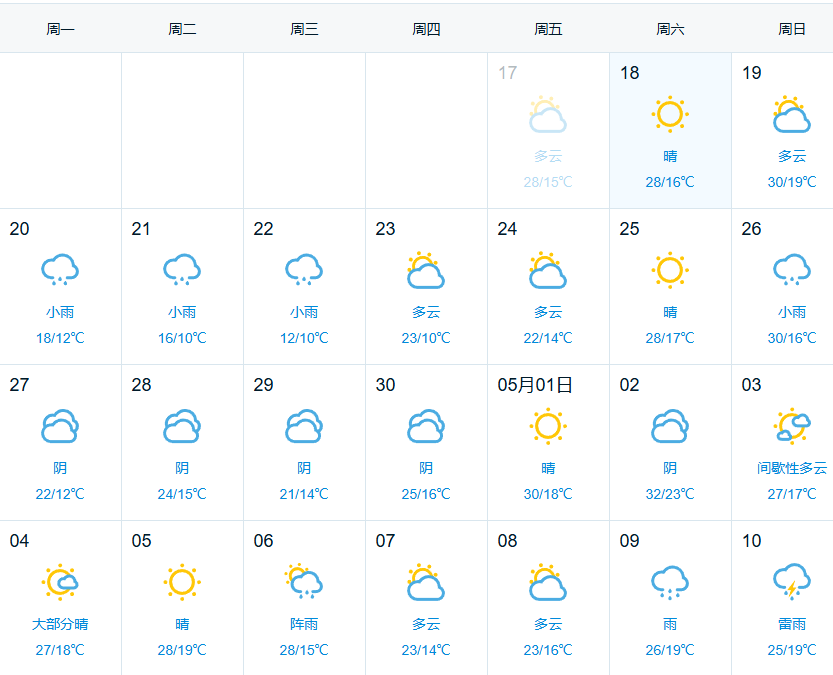Click the intermittent cloudy icon on day 03
This screenshot has width=833, height=675.
point(792,426)
